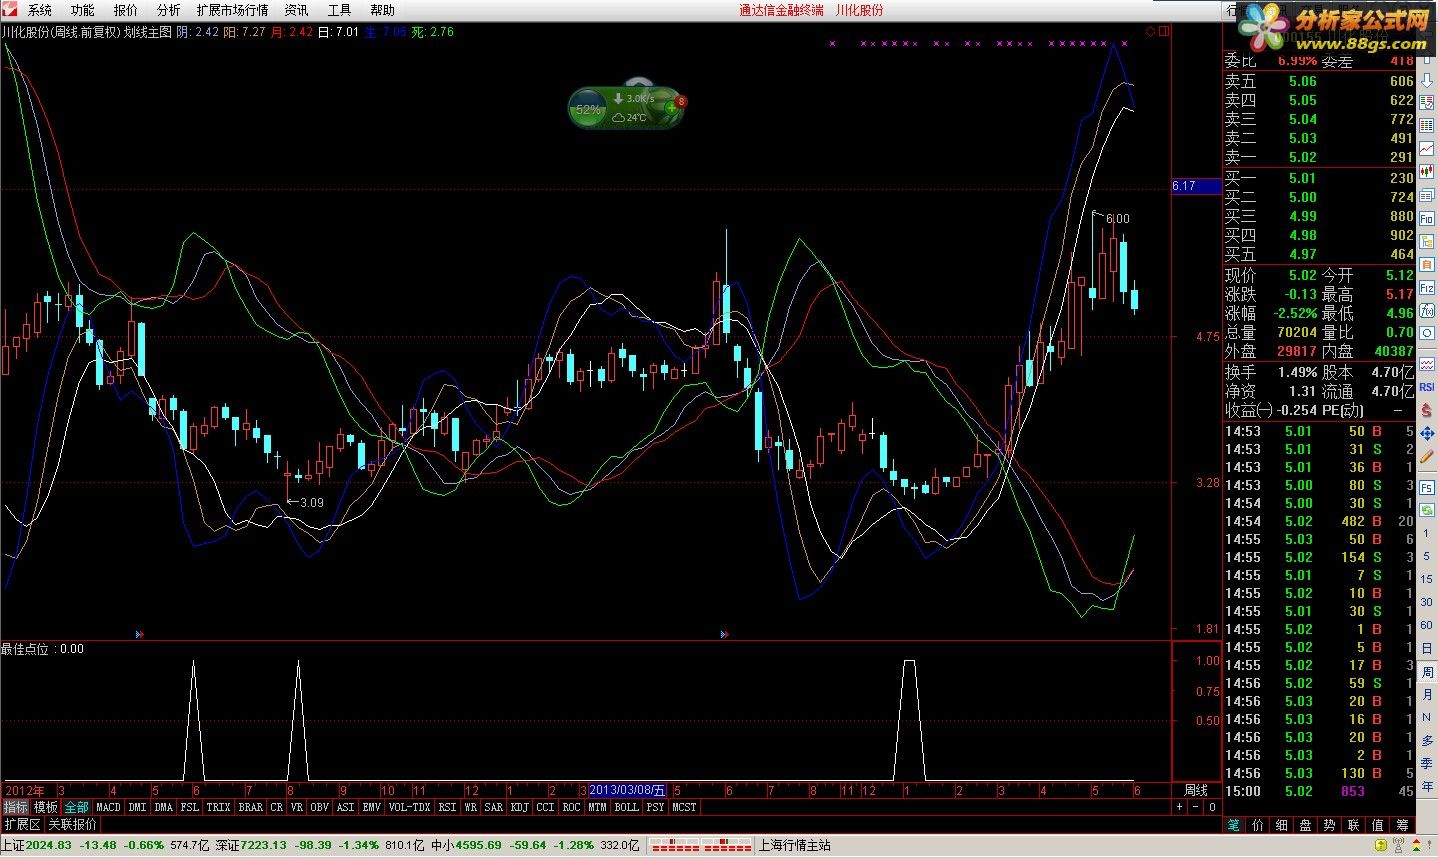Viewport: 1438px width, 859px height.
Task: Switch to 60-minute period
Action: 1427,625
